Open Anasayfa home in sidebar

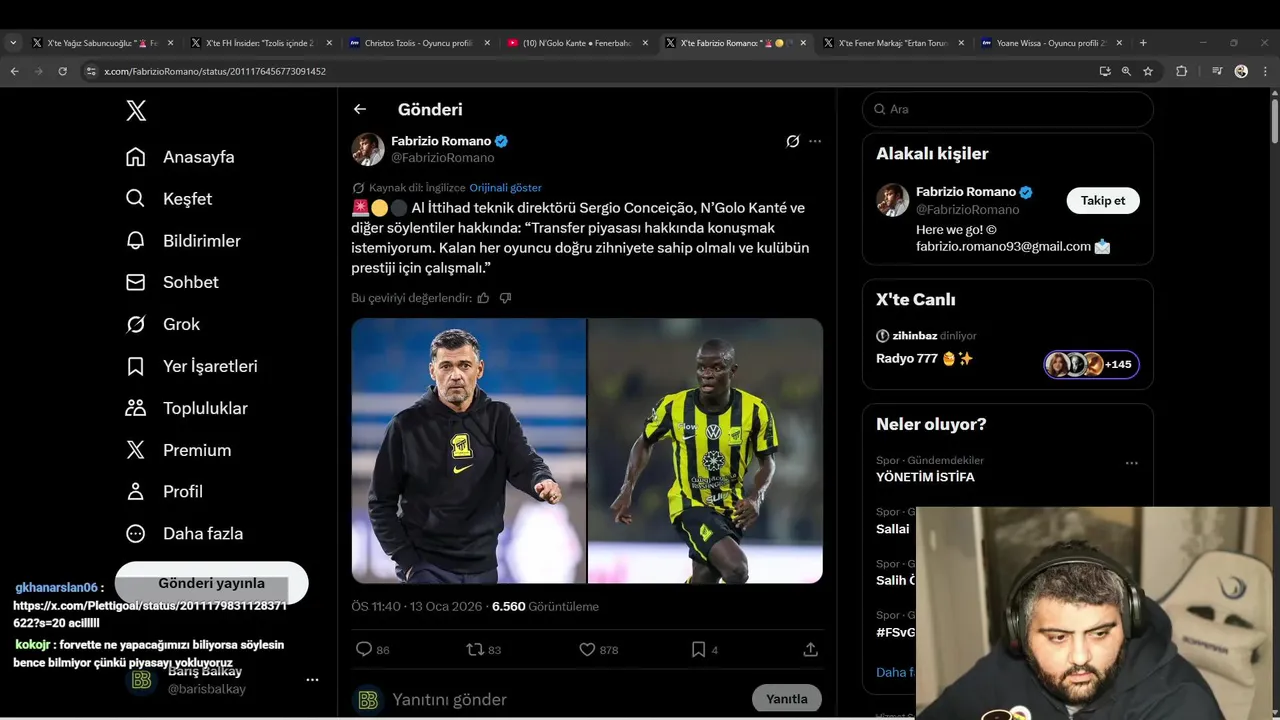pos(180,157)
